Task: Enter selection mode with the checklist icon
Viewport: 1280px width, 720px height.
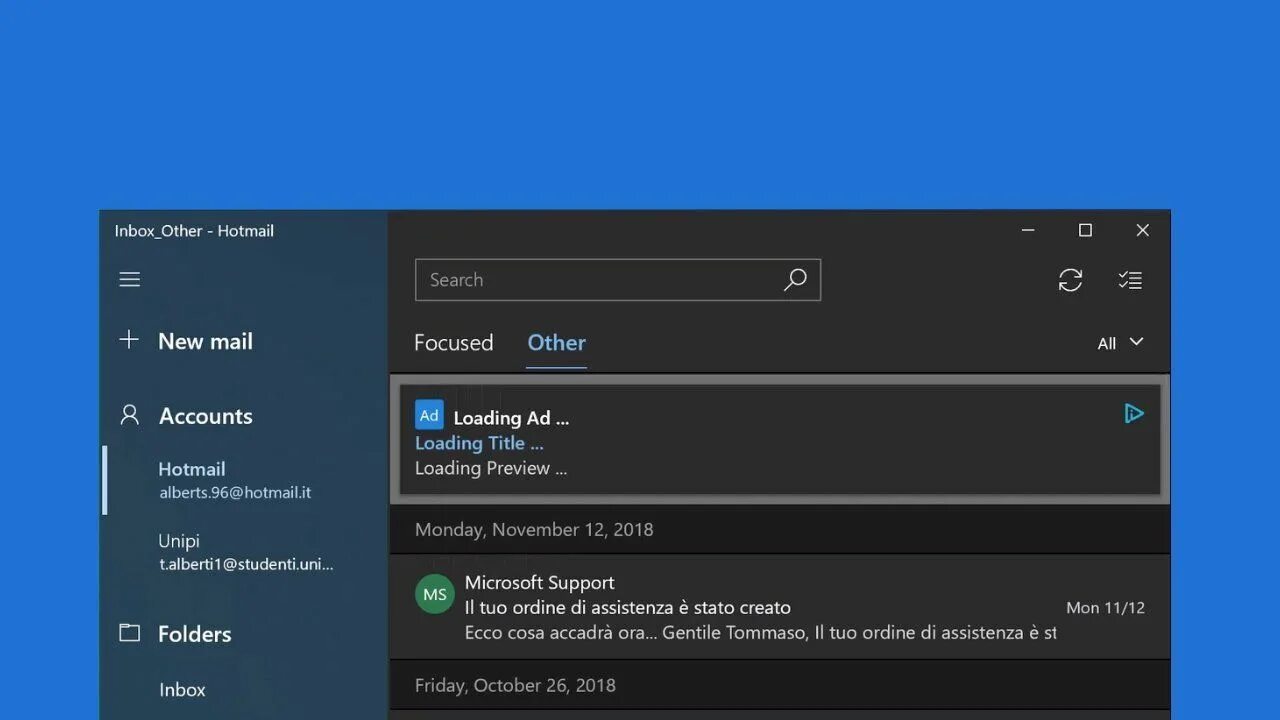Action: [x=1130, y=280]
